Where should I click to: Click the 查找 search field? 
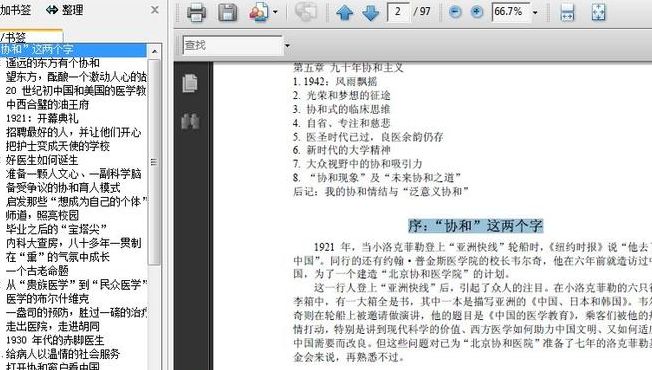click(233, 45)
